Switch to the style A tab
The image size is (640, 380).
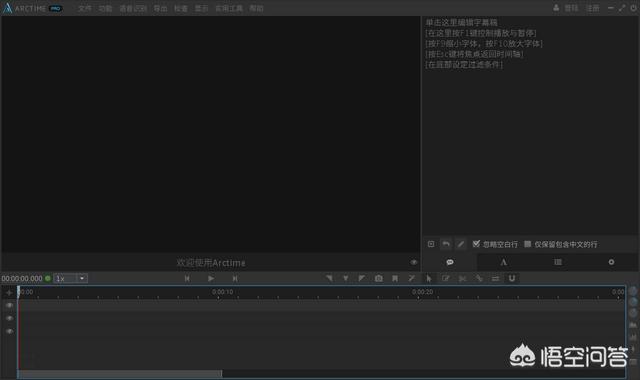(x=503, y=262)
